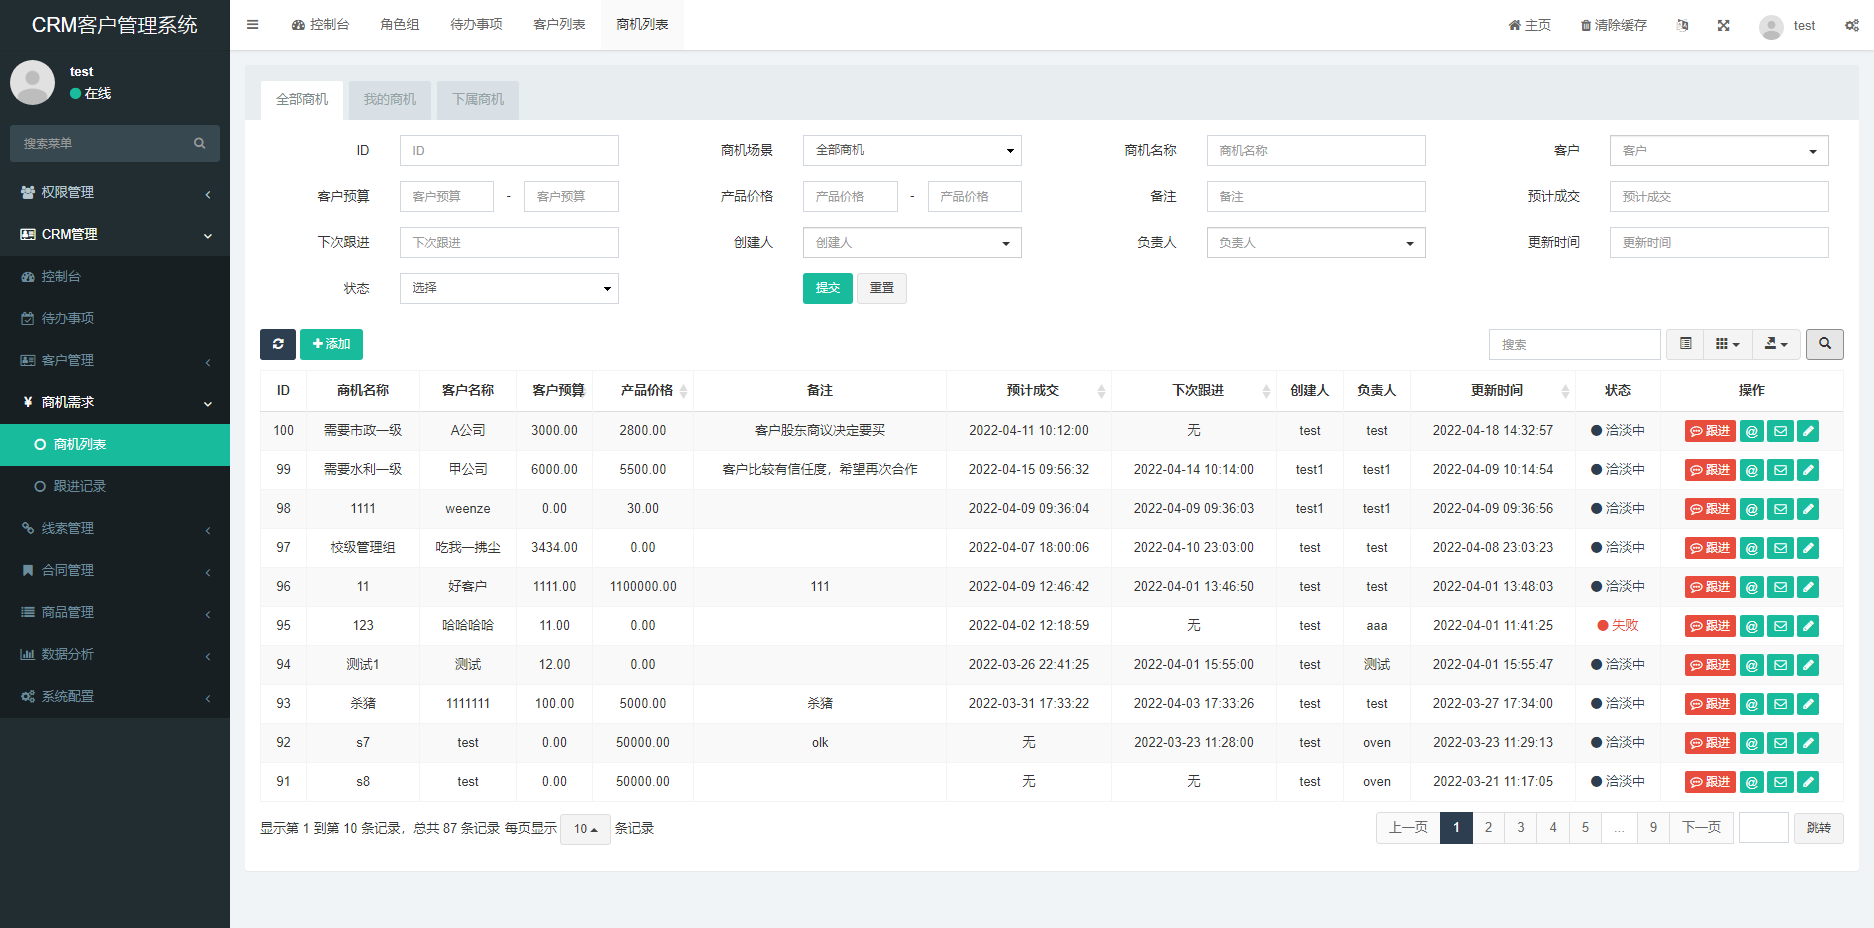Open the 商机场景 dropdown

[x=912, y=151]
